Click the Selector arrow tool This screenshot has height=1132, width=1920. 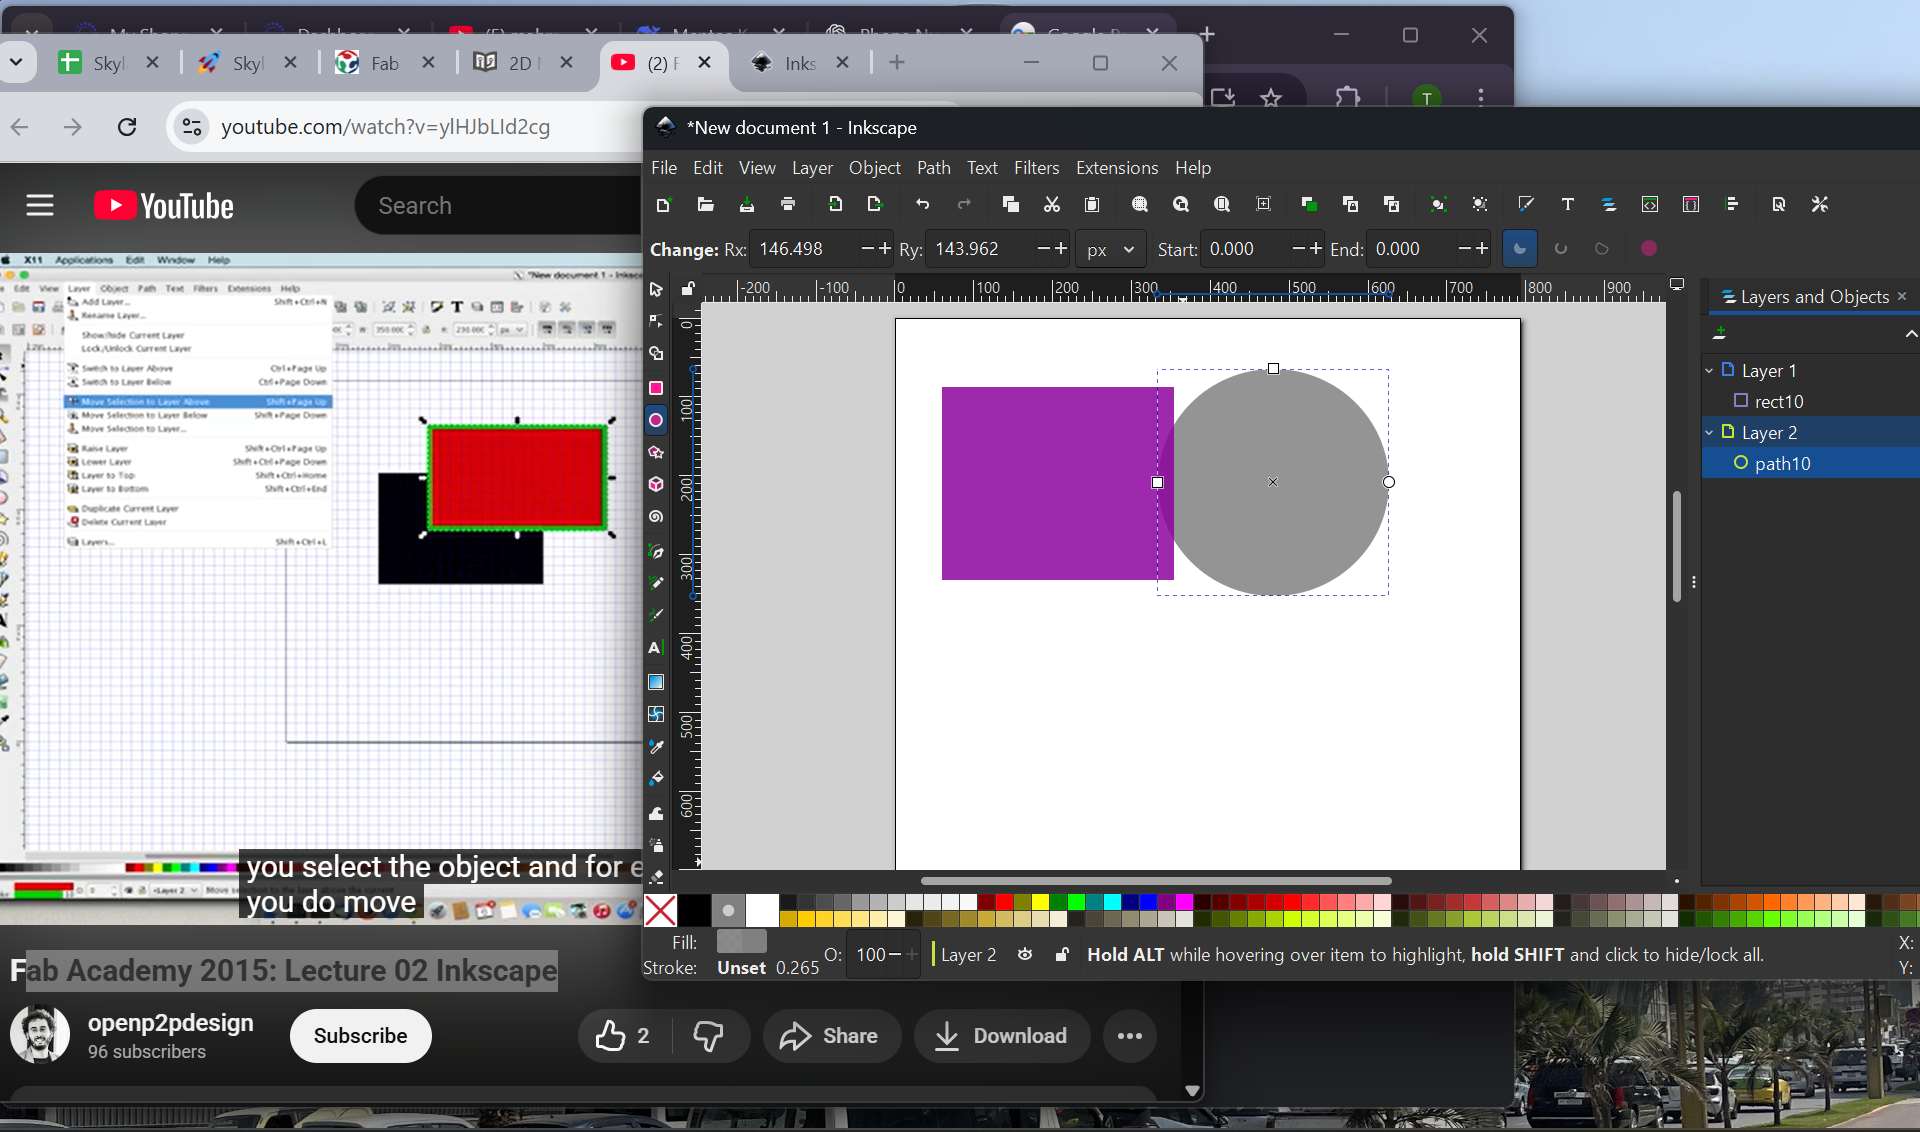tap(656, 290)
